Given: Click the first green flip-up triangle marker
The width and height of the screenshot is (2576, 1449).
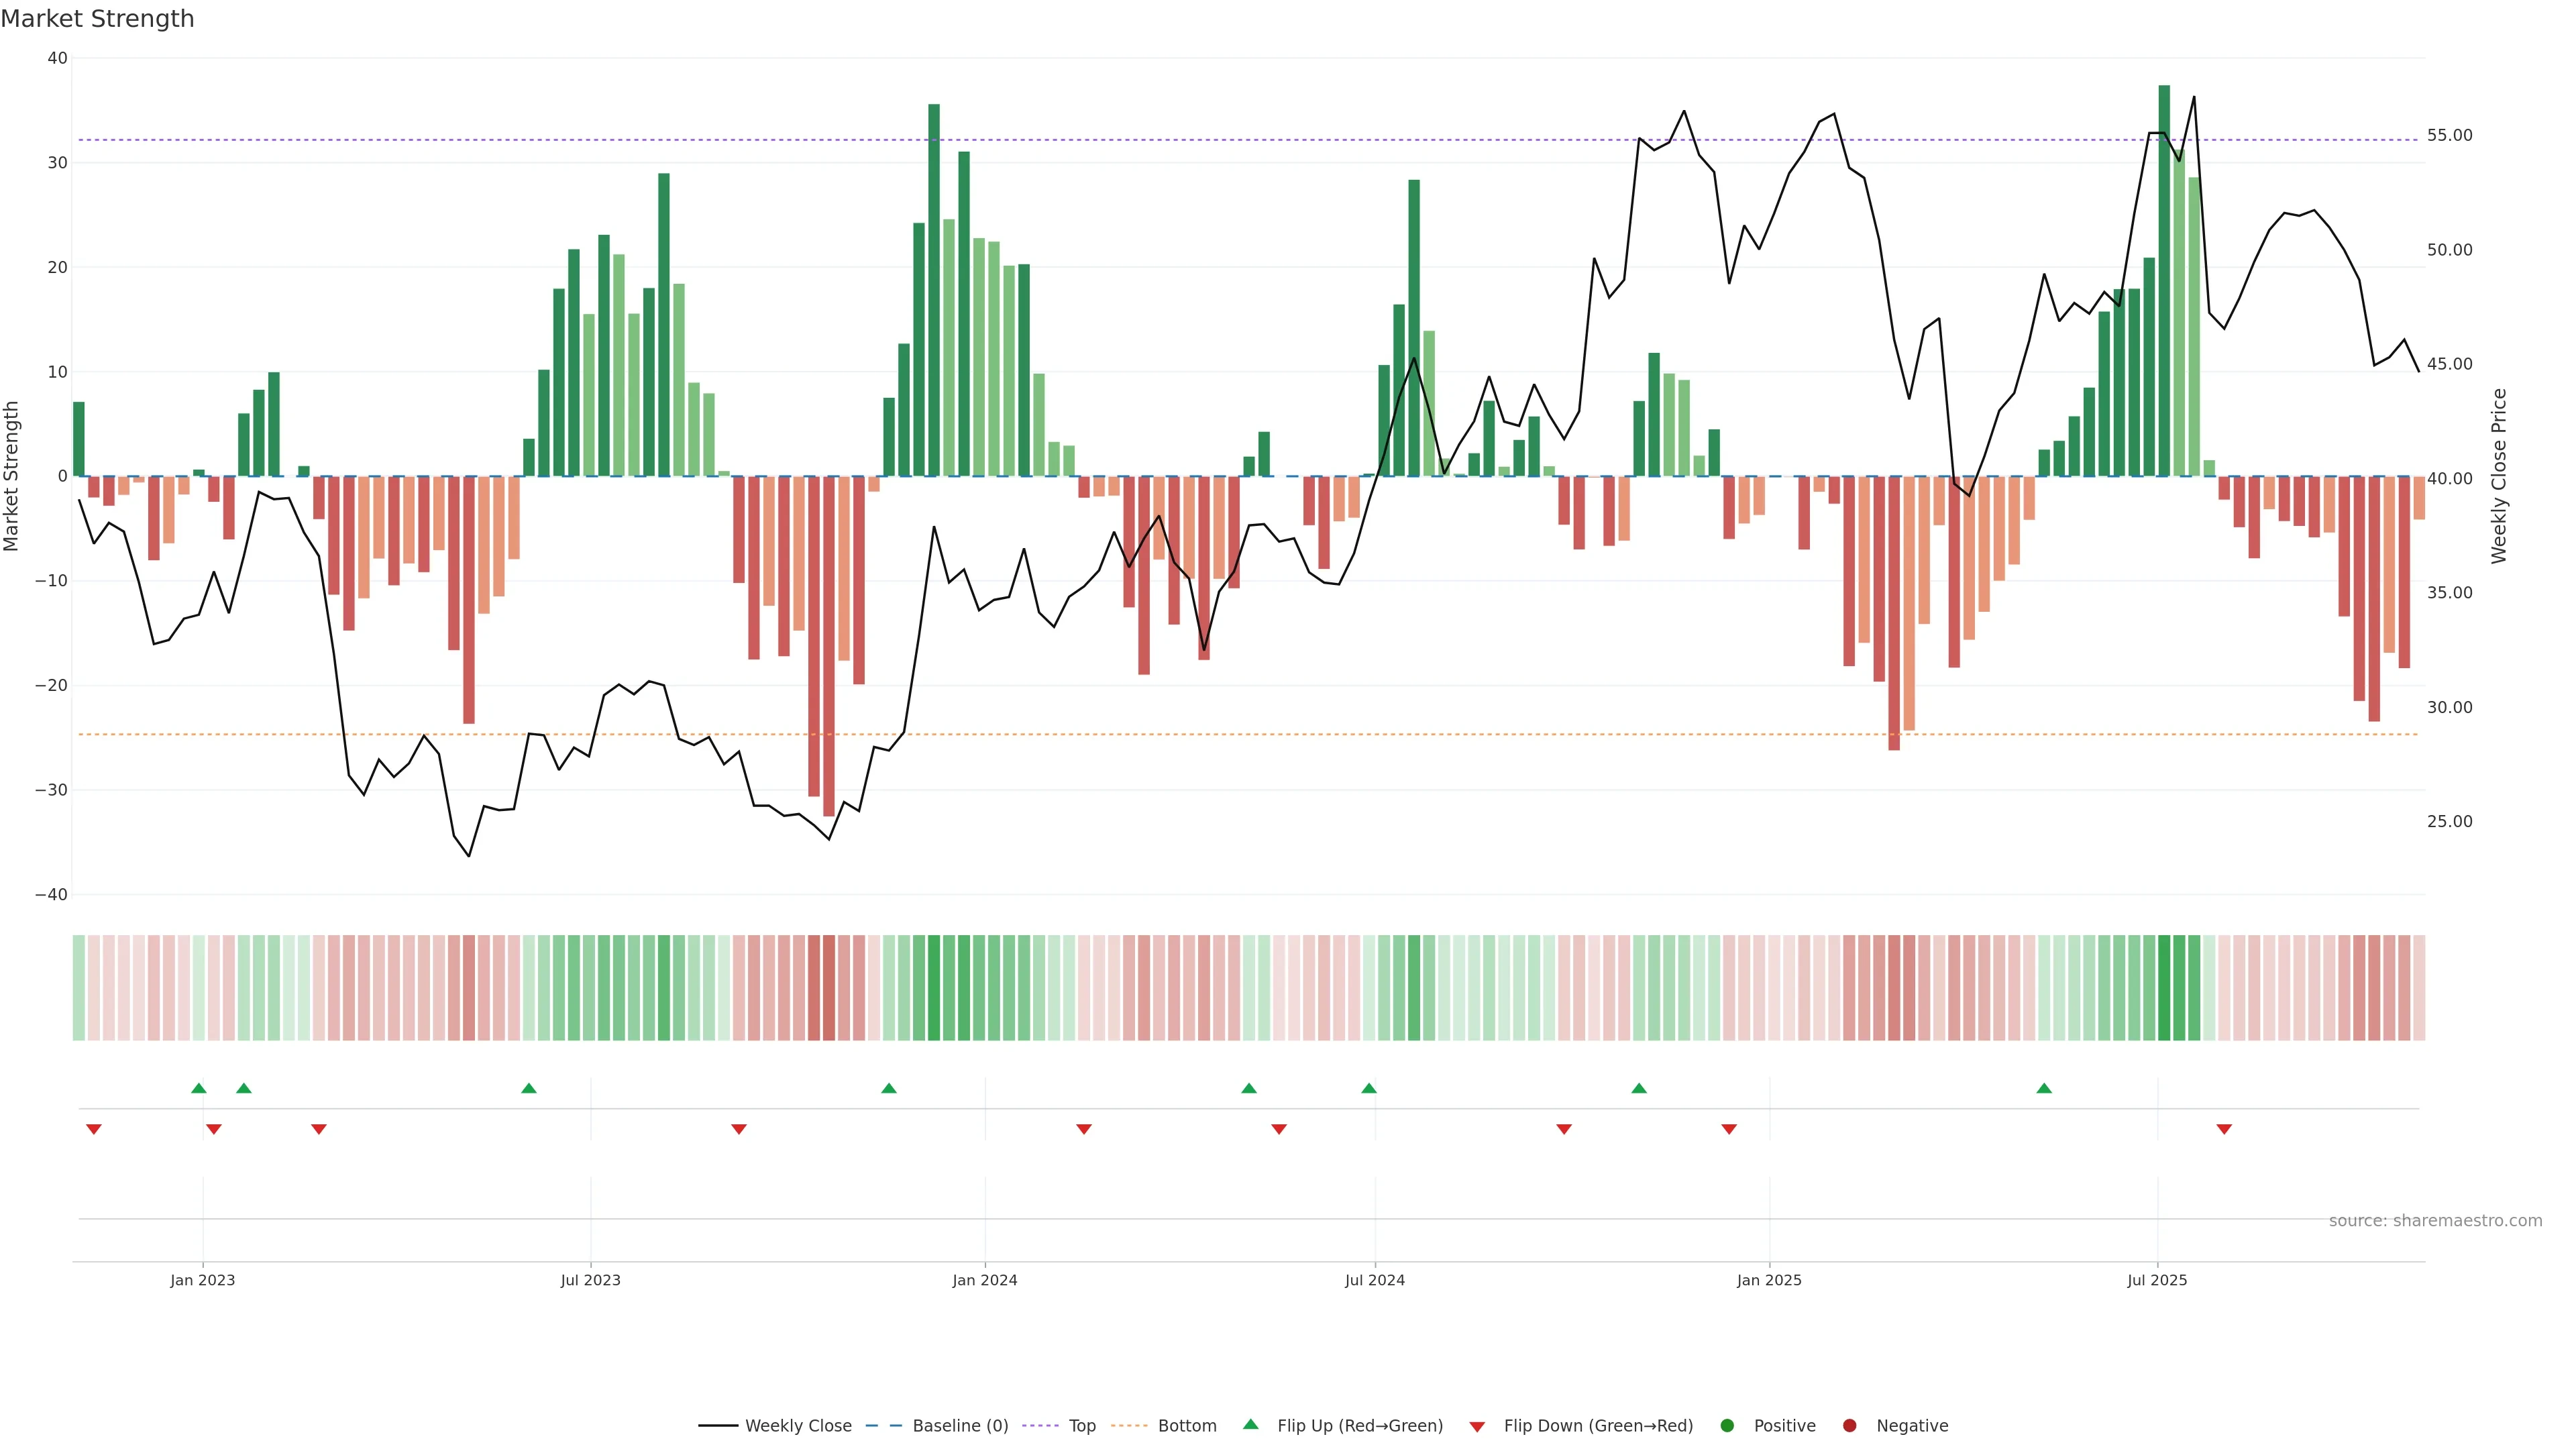Looking at the screenshot, I should [198, 1088].
